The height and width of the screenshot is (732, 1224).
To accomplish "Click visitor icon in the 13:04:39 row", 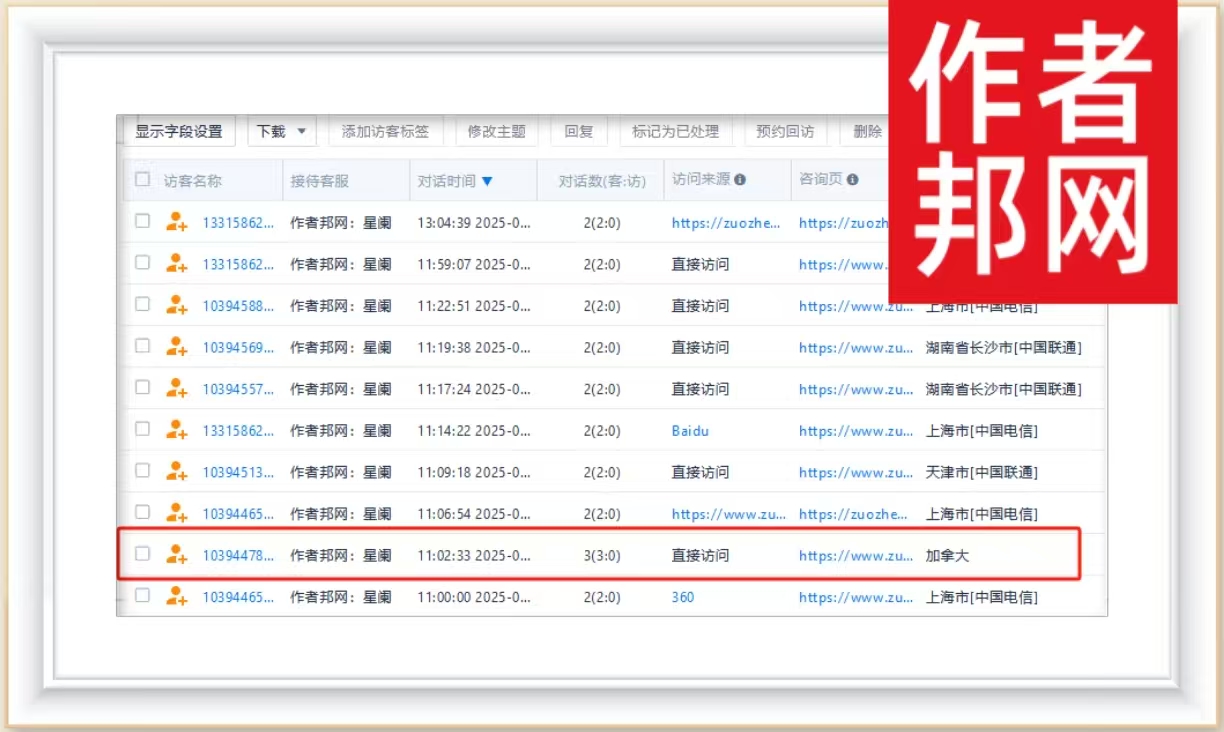I will [x=177, y=222].
